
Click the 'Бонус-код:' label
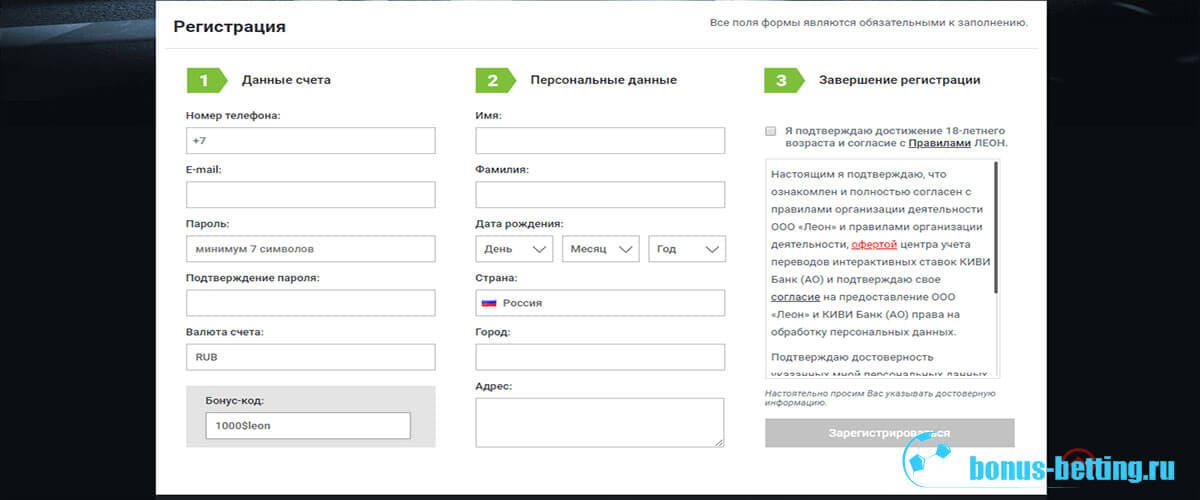pos(234,401)
